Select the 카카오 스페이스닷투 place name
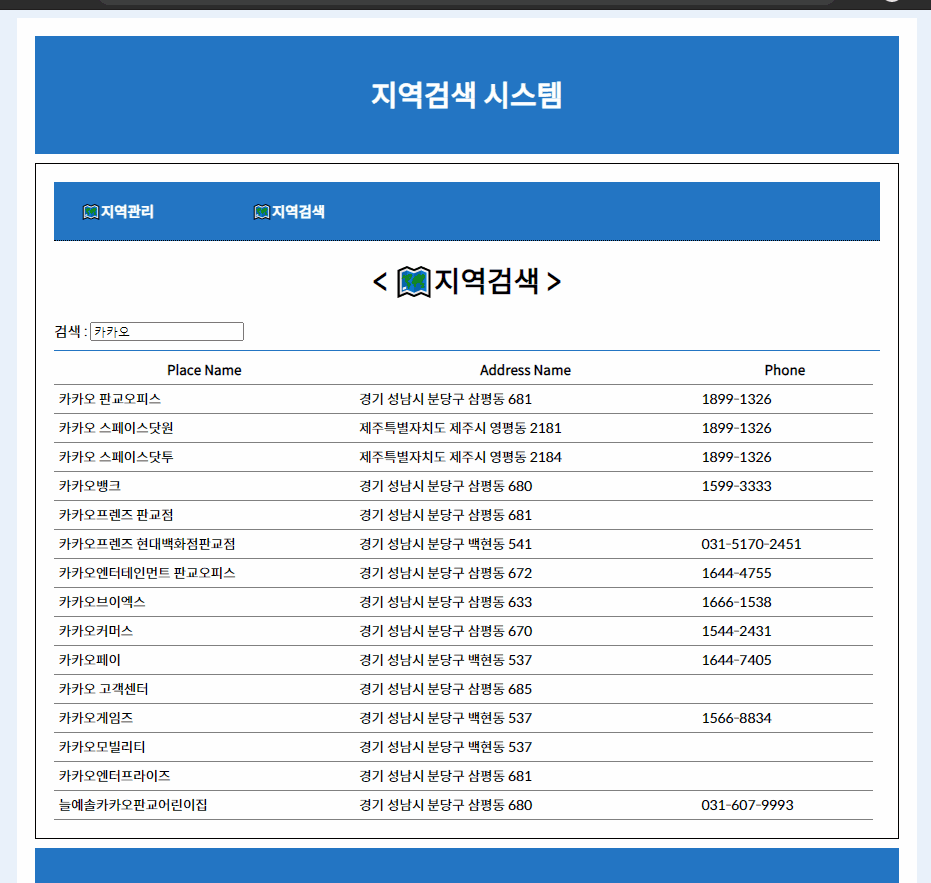931x883 pixels. coord(116,457)
